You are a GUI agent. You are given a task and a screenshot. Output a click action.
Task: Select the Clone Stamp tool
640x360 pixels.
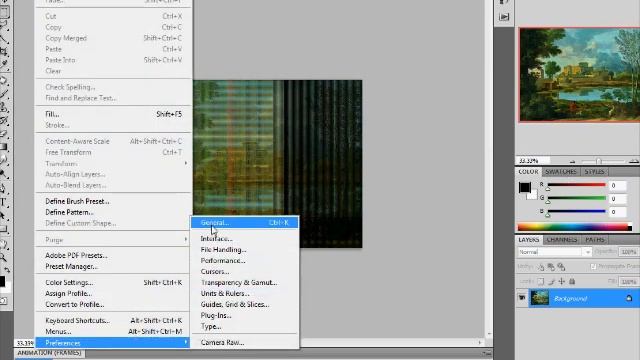click(x=4, y=107)
